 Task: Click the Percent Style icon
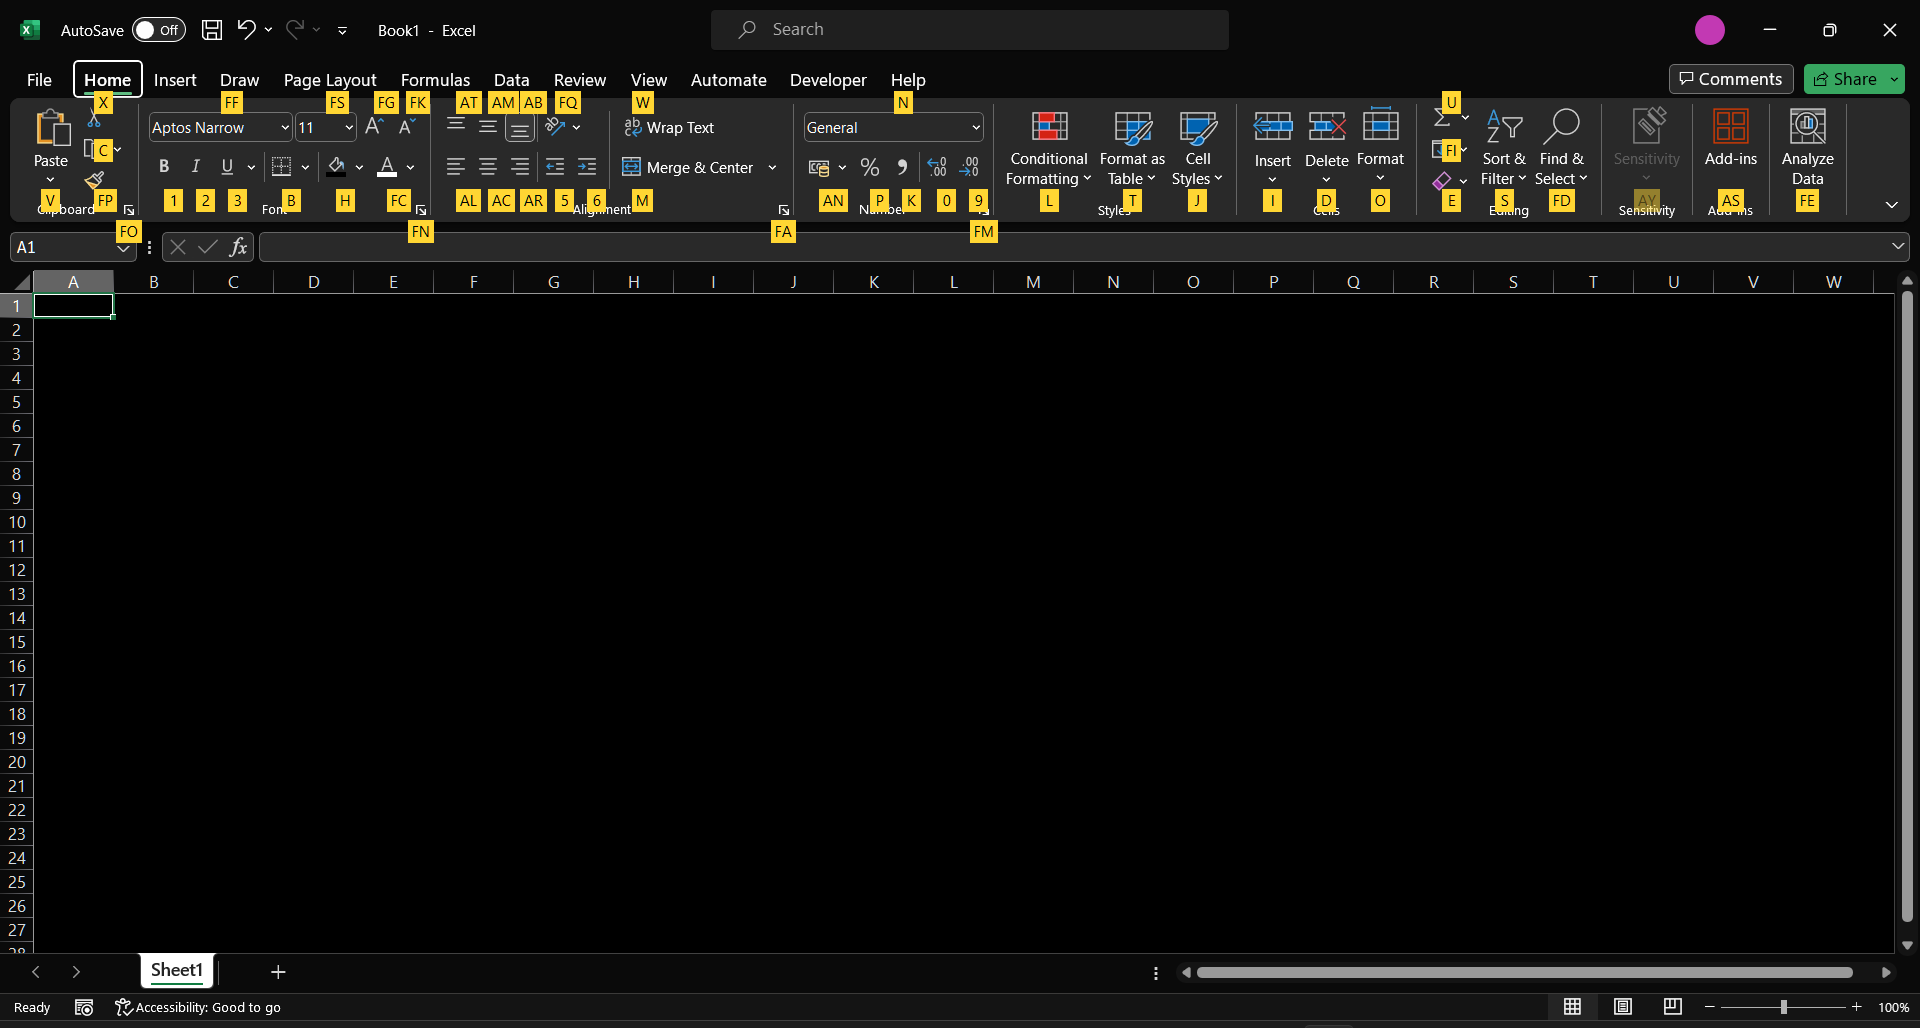point(870,167)
